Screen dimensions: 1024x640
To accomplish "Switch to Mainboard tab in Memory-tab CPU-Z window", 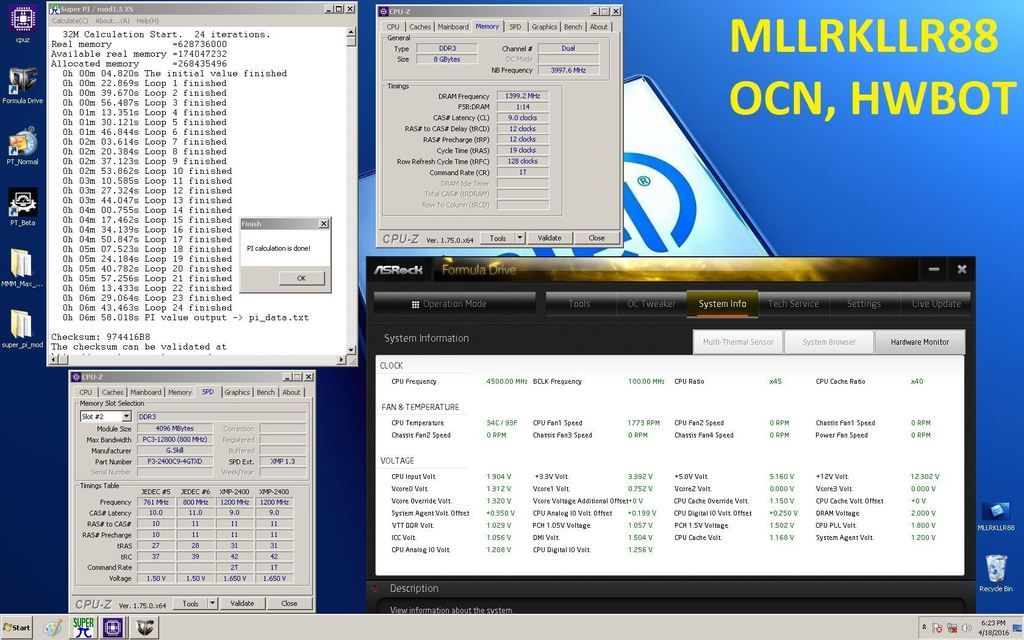I will (x=453, y=27).
